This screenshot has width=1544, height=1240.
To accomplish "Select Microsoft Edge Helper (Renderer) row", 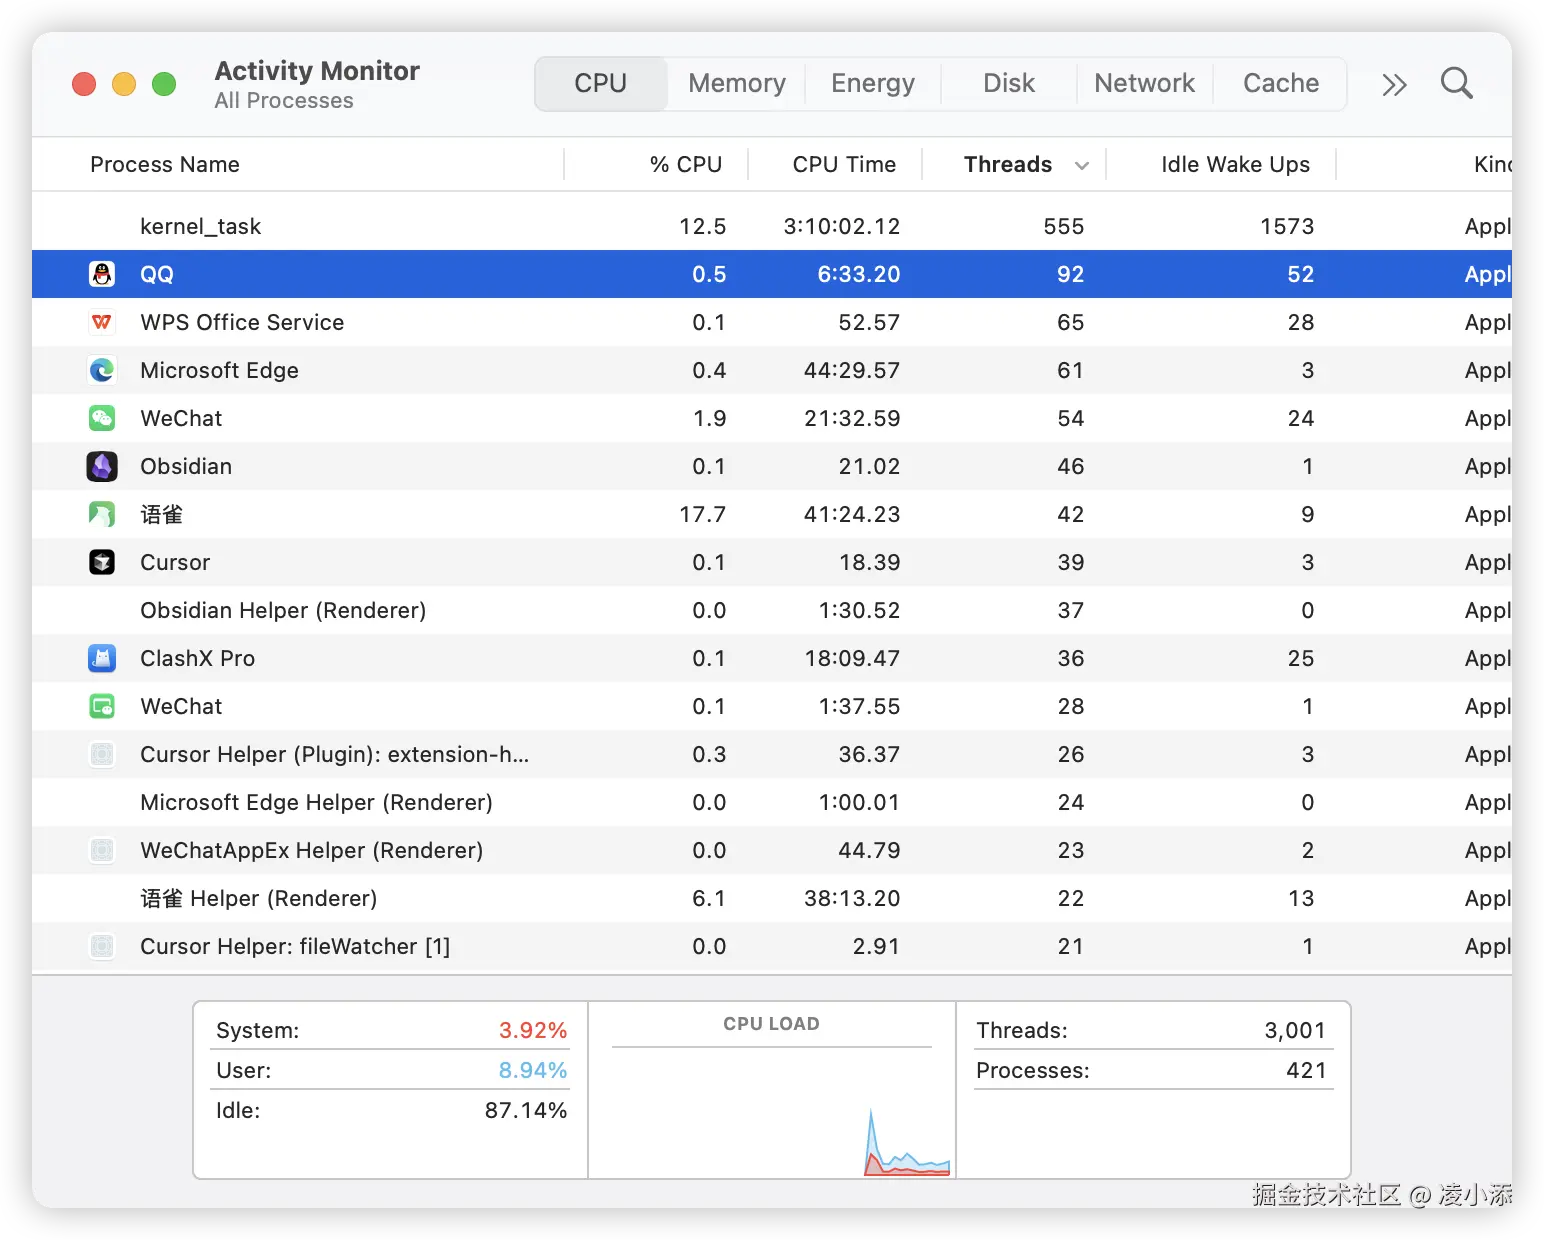I will point(772,802).
